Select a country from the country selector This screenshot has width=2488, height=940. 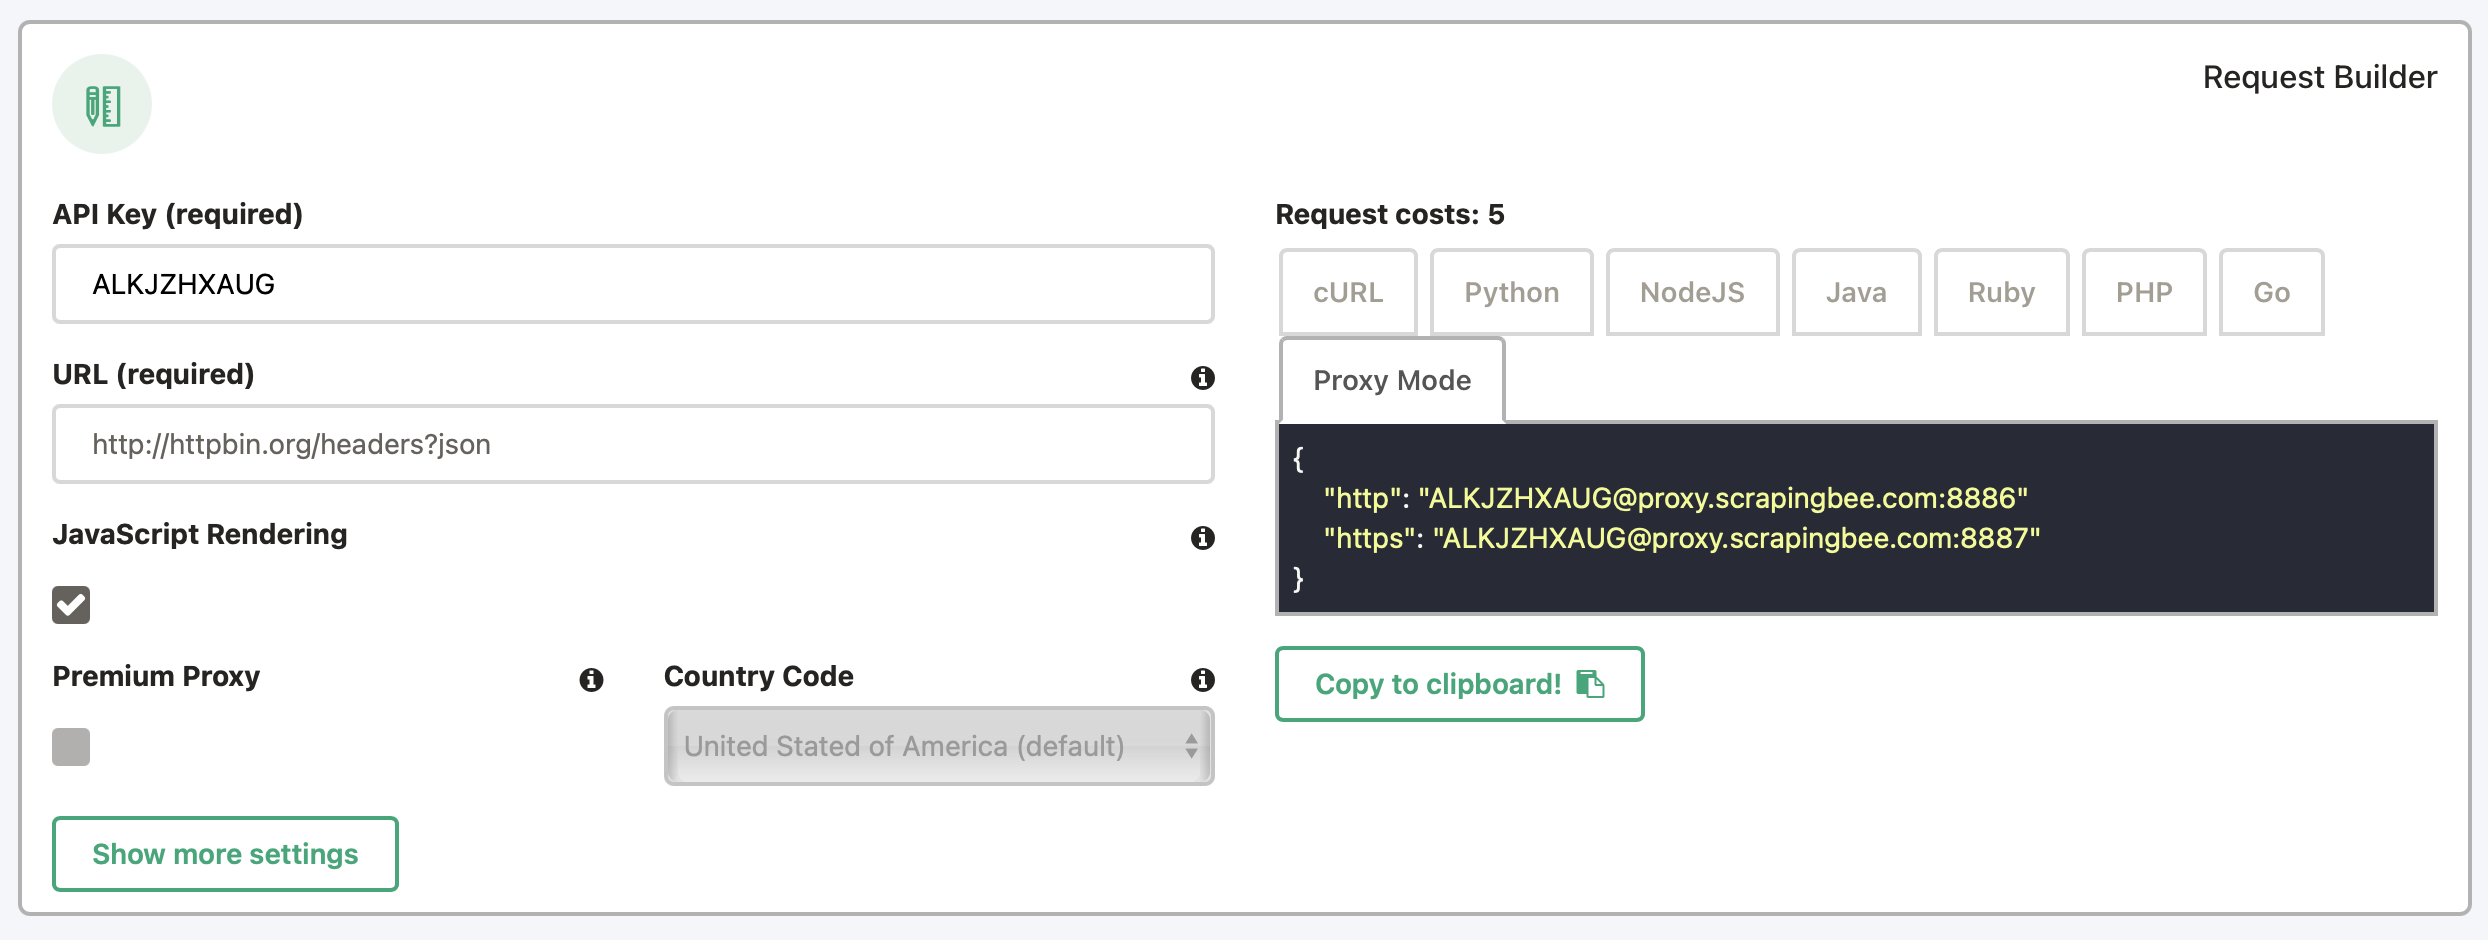pos(937,746)
